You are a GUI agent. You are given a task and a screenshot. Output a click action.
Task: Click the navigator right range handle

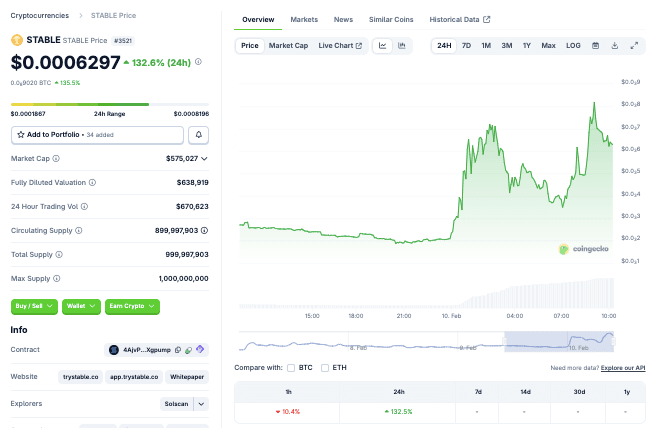pyautogui.click(x=614, y=341)
